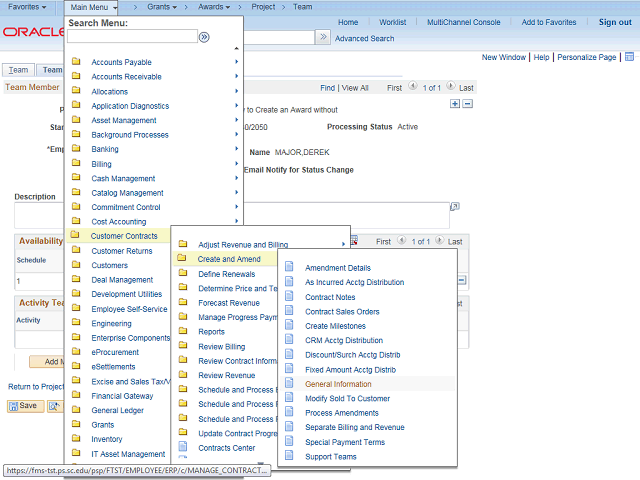Click the Search Menu go button

204,37
